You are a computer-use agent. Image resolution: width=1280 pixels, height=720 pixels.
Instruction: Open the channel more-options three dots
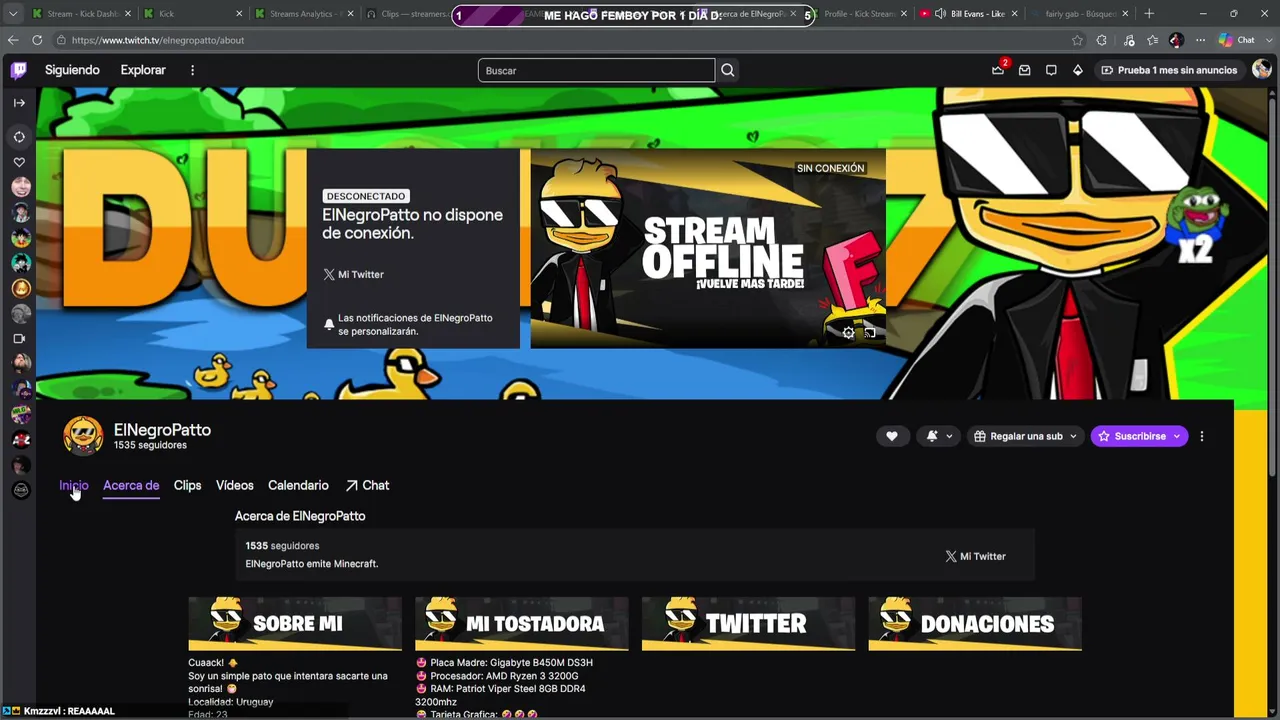point(1202,436)
